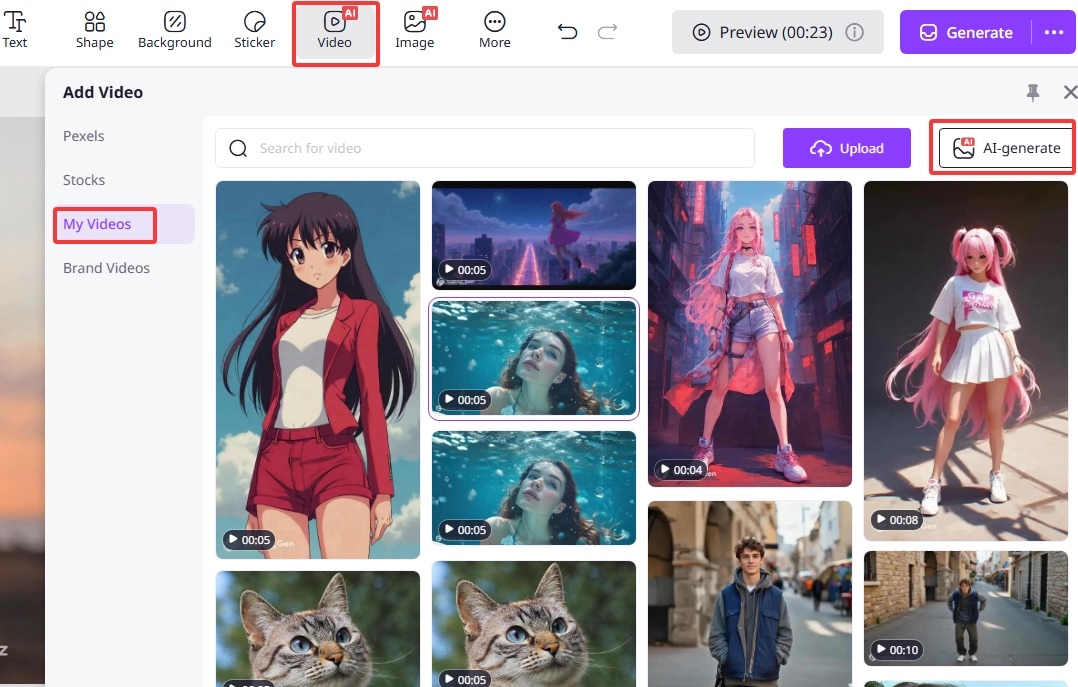Open the Stocks section
The image size is (1078, 687).
(83, 180)
